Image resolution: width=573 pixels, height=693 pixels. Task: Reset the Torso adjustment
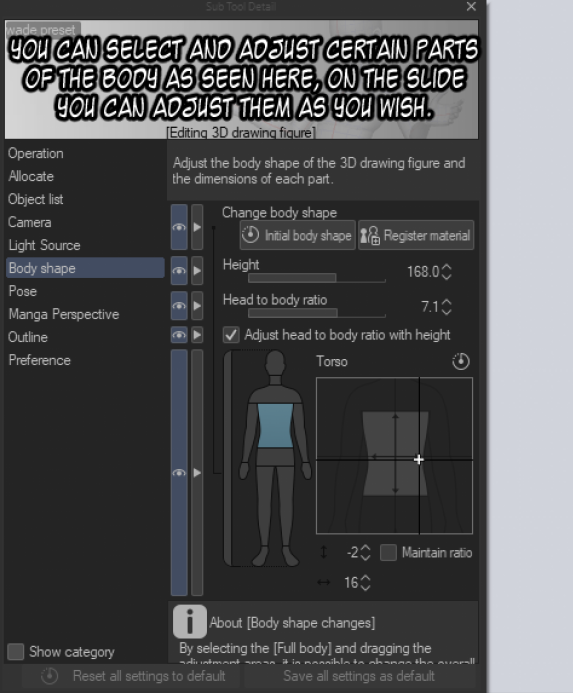(461, 362)
